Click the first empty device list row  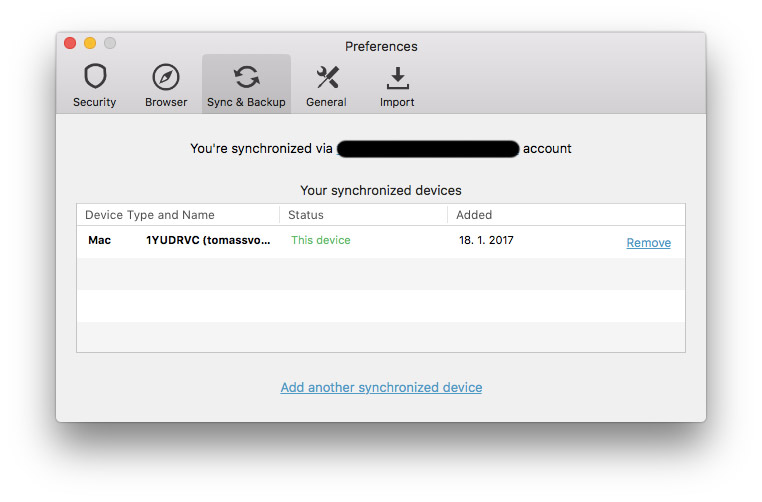381,274
